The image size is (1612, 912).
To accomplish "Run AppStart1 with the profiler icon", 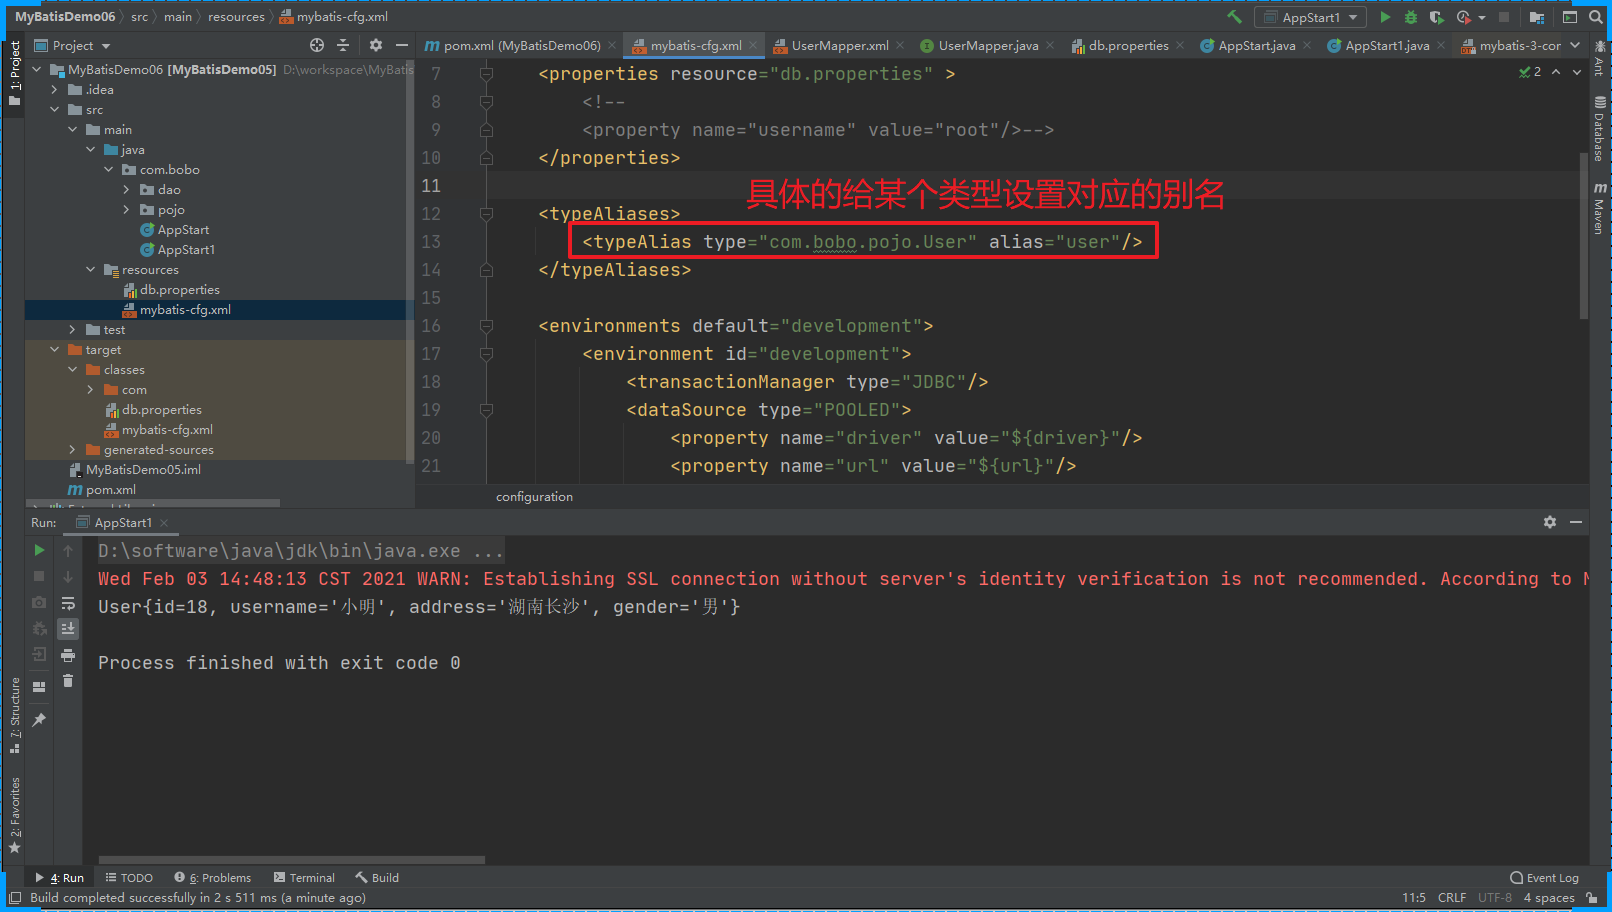I will [1463, 17].
